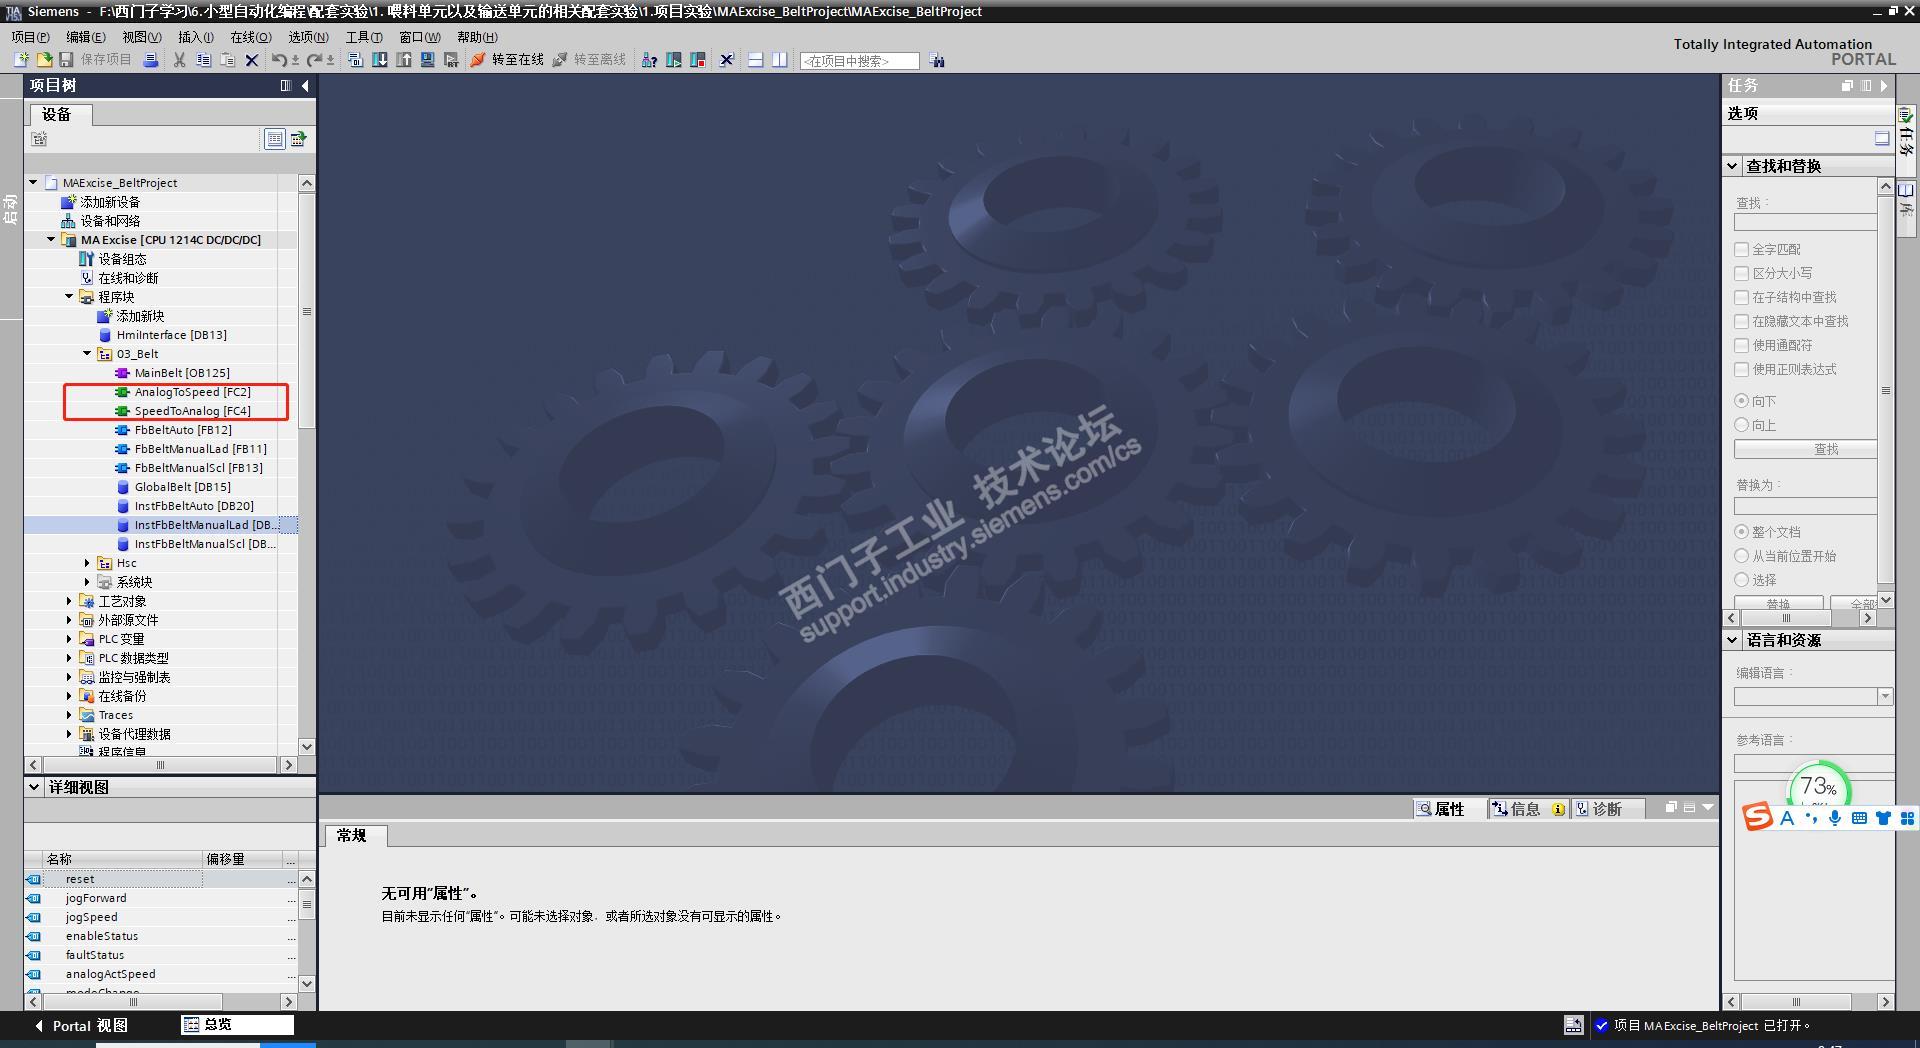Screen dimensions: 1920x1048
Task: Click the project tree horizontal scrollbar
Action: tap(160, 765)
